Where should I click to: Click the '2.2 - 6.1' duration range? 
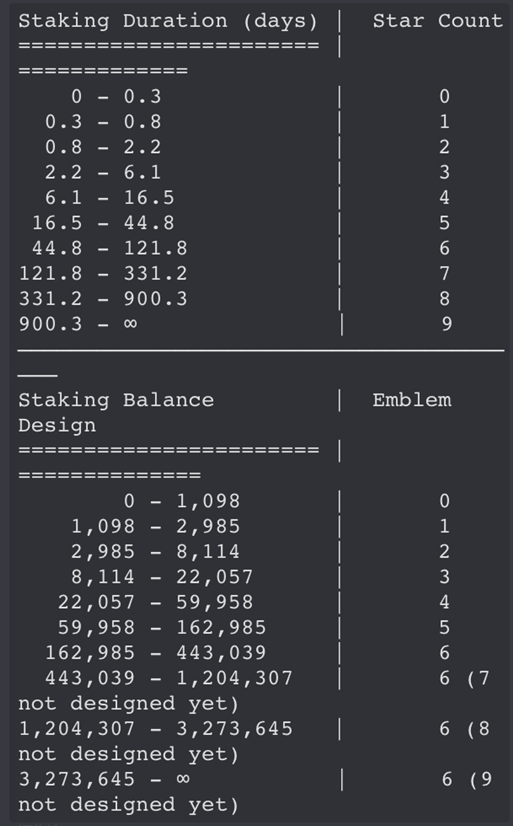tap(103, 172)
